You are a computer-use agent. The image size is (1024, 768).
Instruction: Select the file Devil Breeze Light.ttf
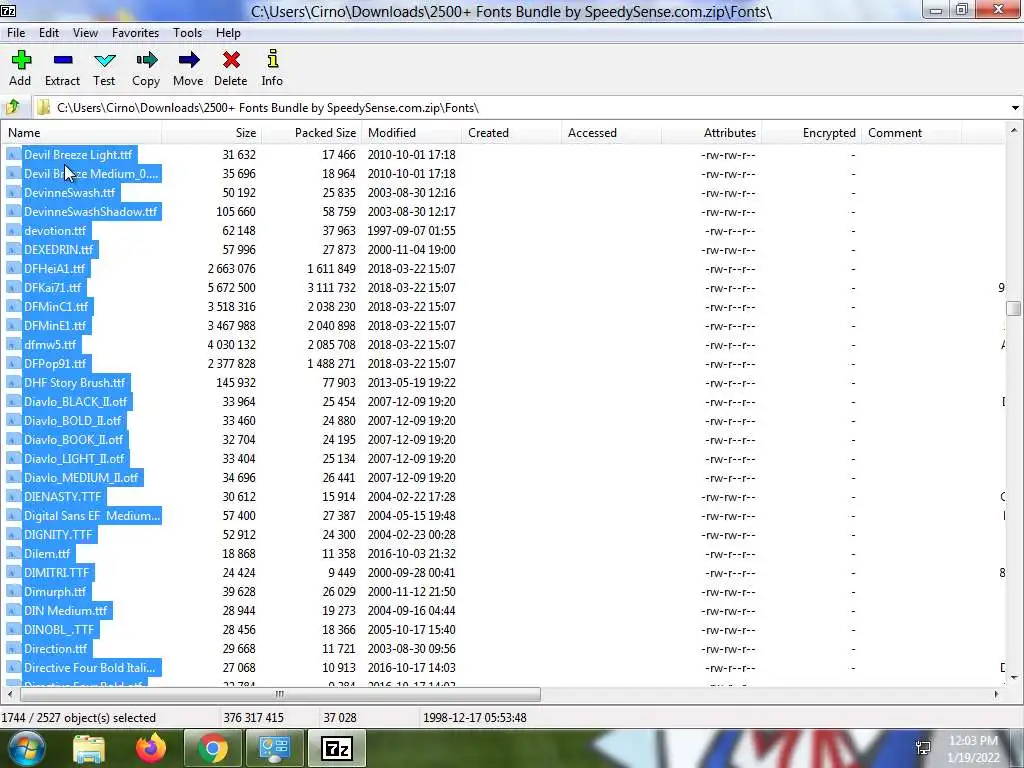coord(78,155)
